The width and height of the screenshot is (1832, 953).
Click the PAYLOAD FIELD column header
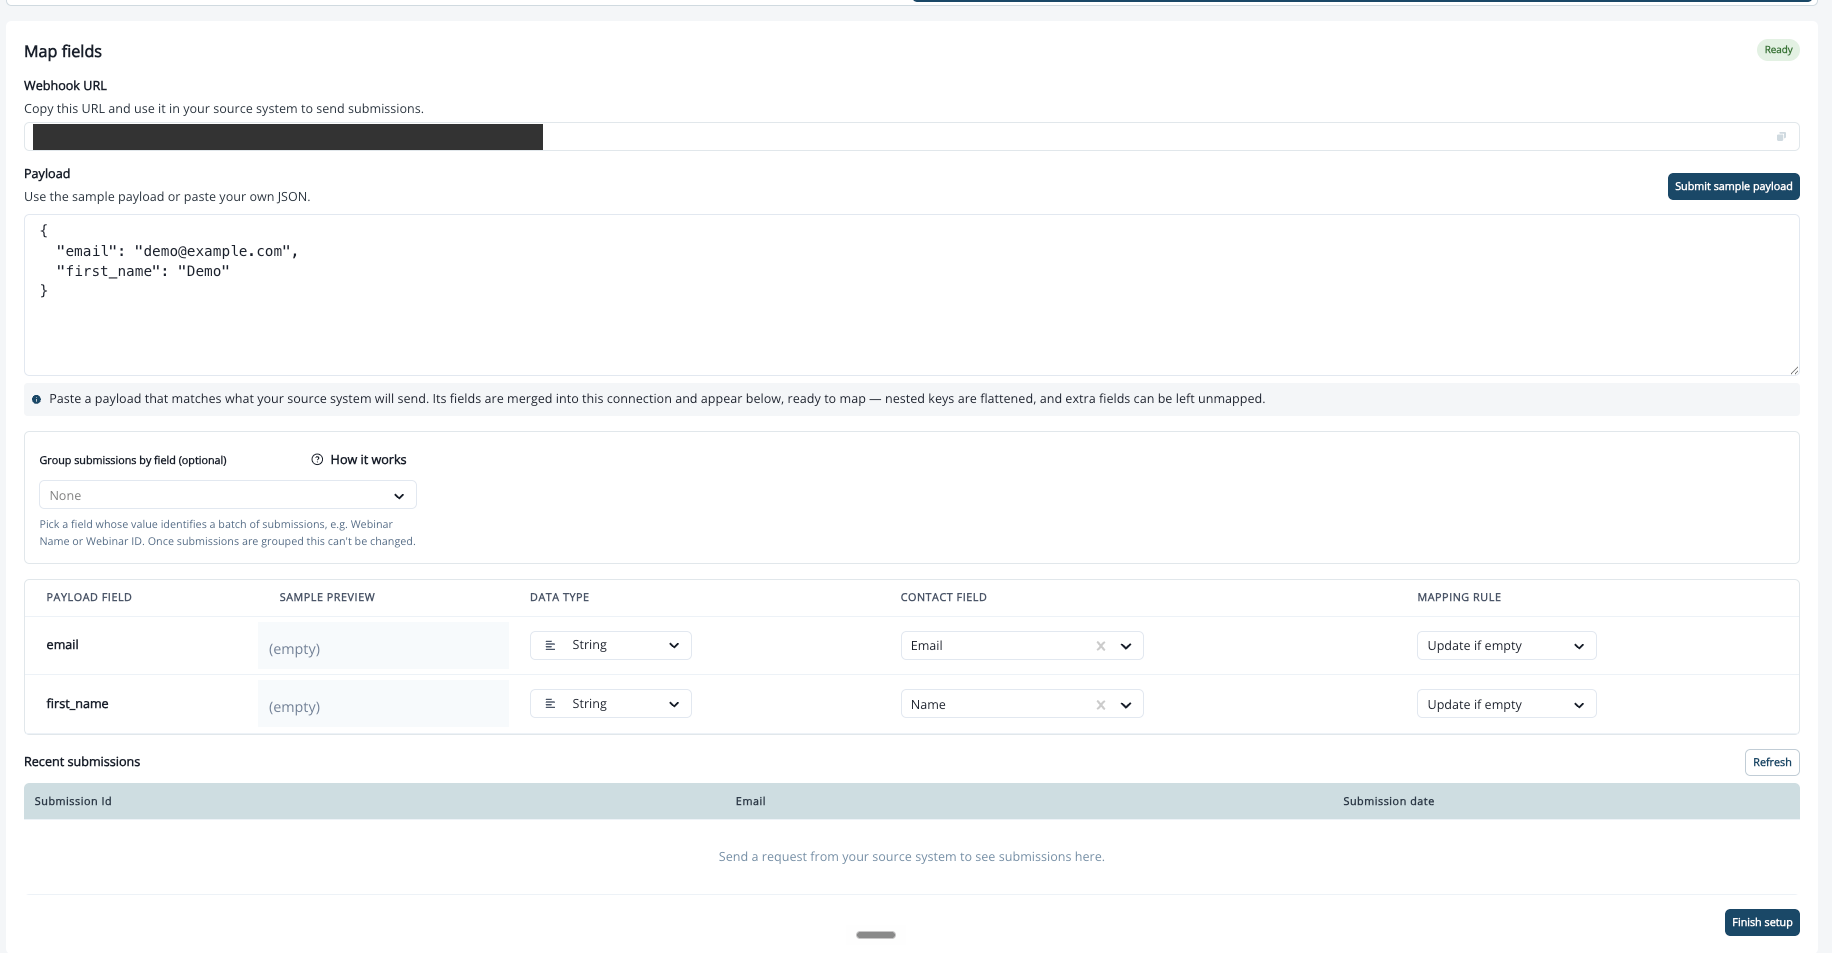(89, 597)
